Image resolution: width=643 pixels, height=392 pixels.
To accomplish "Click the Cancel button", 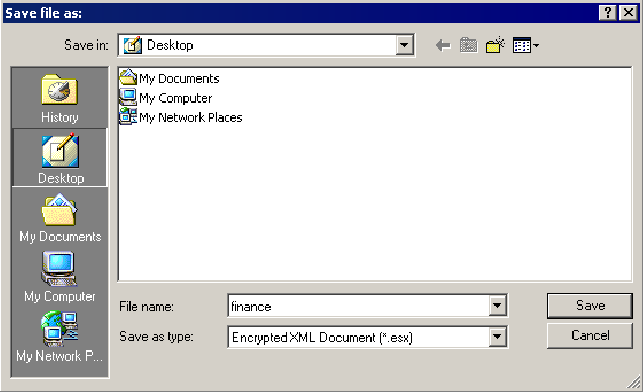I will pyautogui.click(x=590, y=336).
